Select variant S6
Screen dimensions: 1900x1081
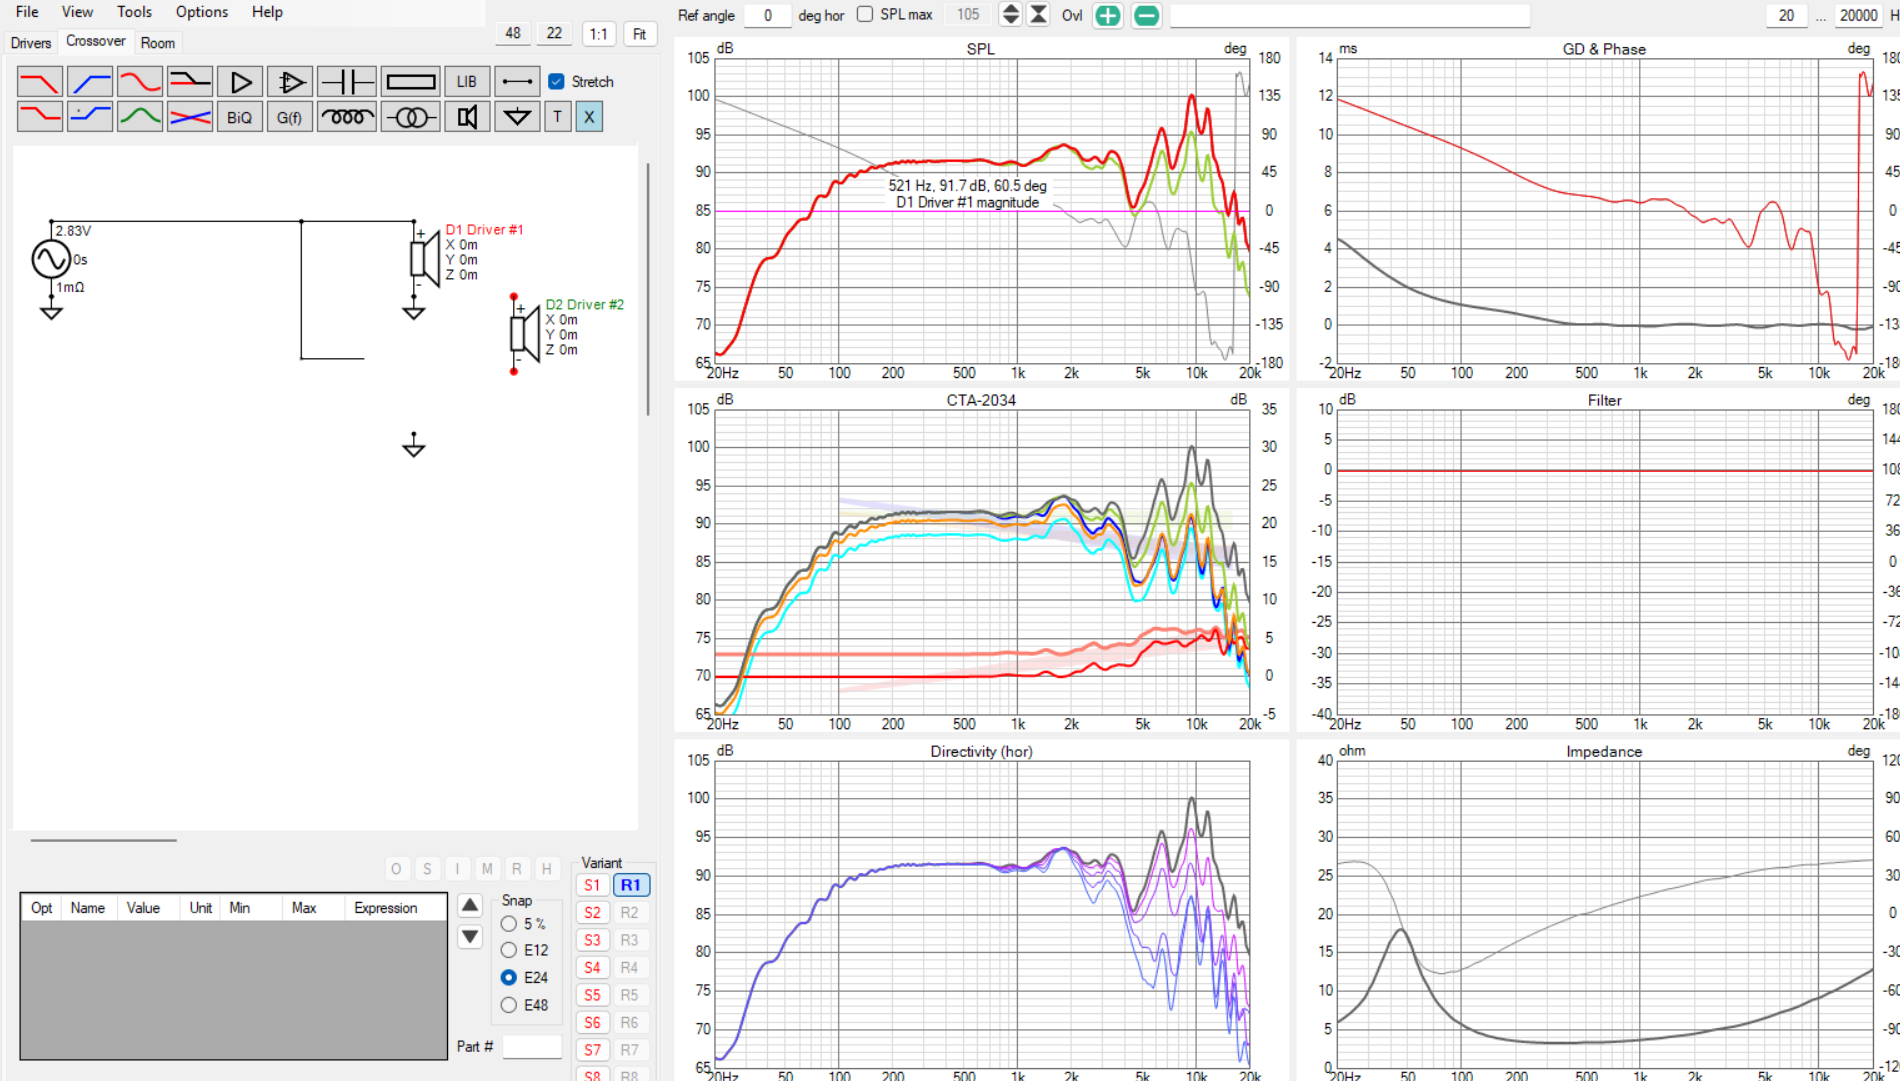[x=592, y=1022]
